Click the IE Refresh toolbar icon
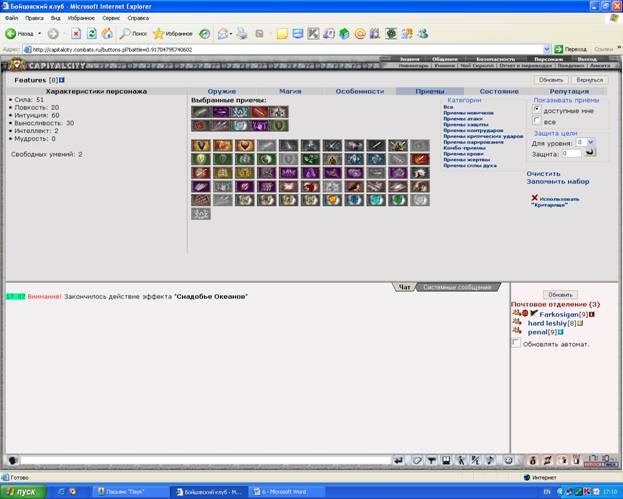This screenshot has width=623, height=499. pos(92,34)
